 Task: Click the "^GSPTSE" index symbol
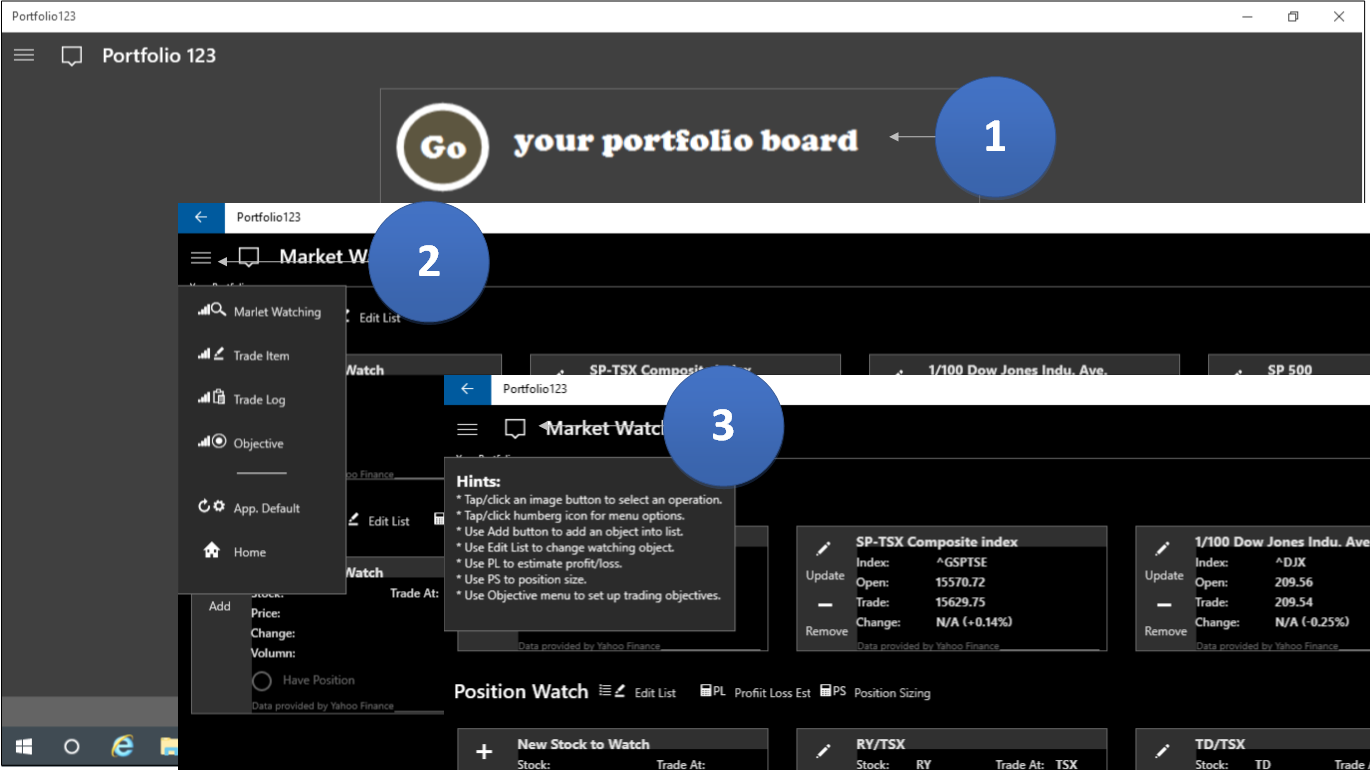coord(962,562)
